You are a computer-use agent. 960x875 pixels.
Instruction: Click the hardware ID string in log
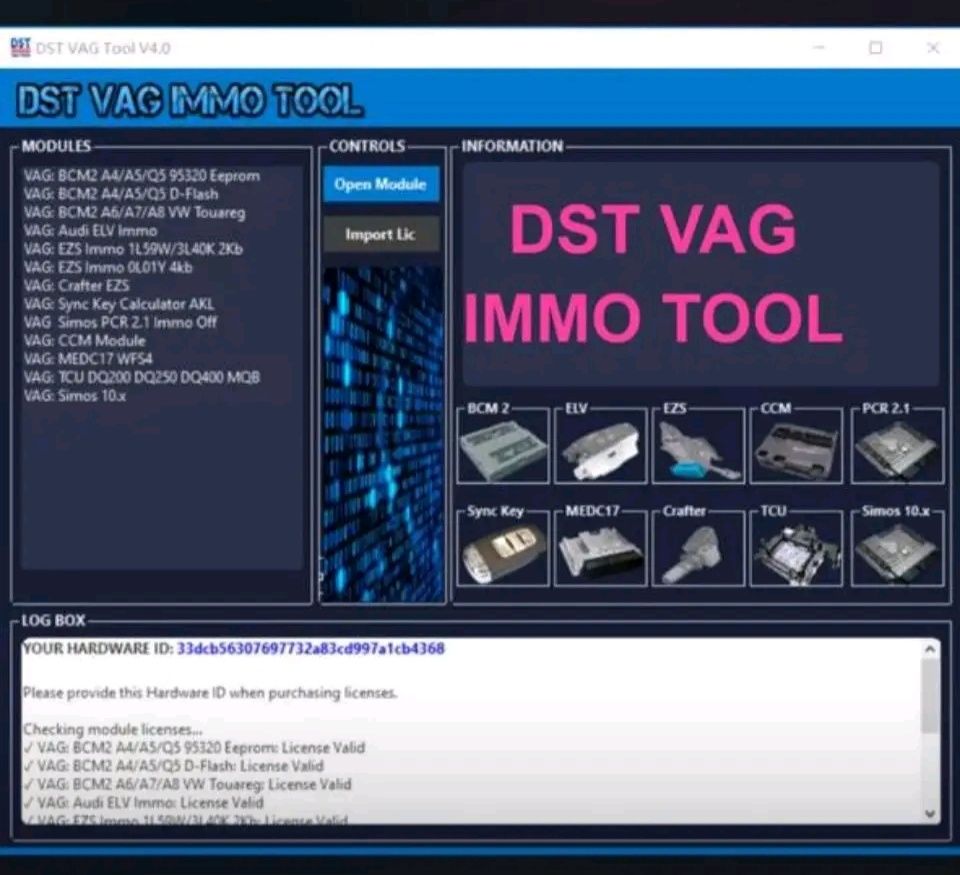coord(310,649)
